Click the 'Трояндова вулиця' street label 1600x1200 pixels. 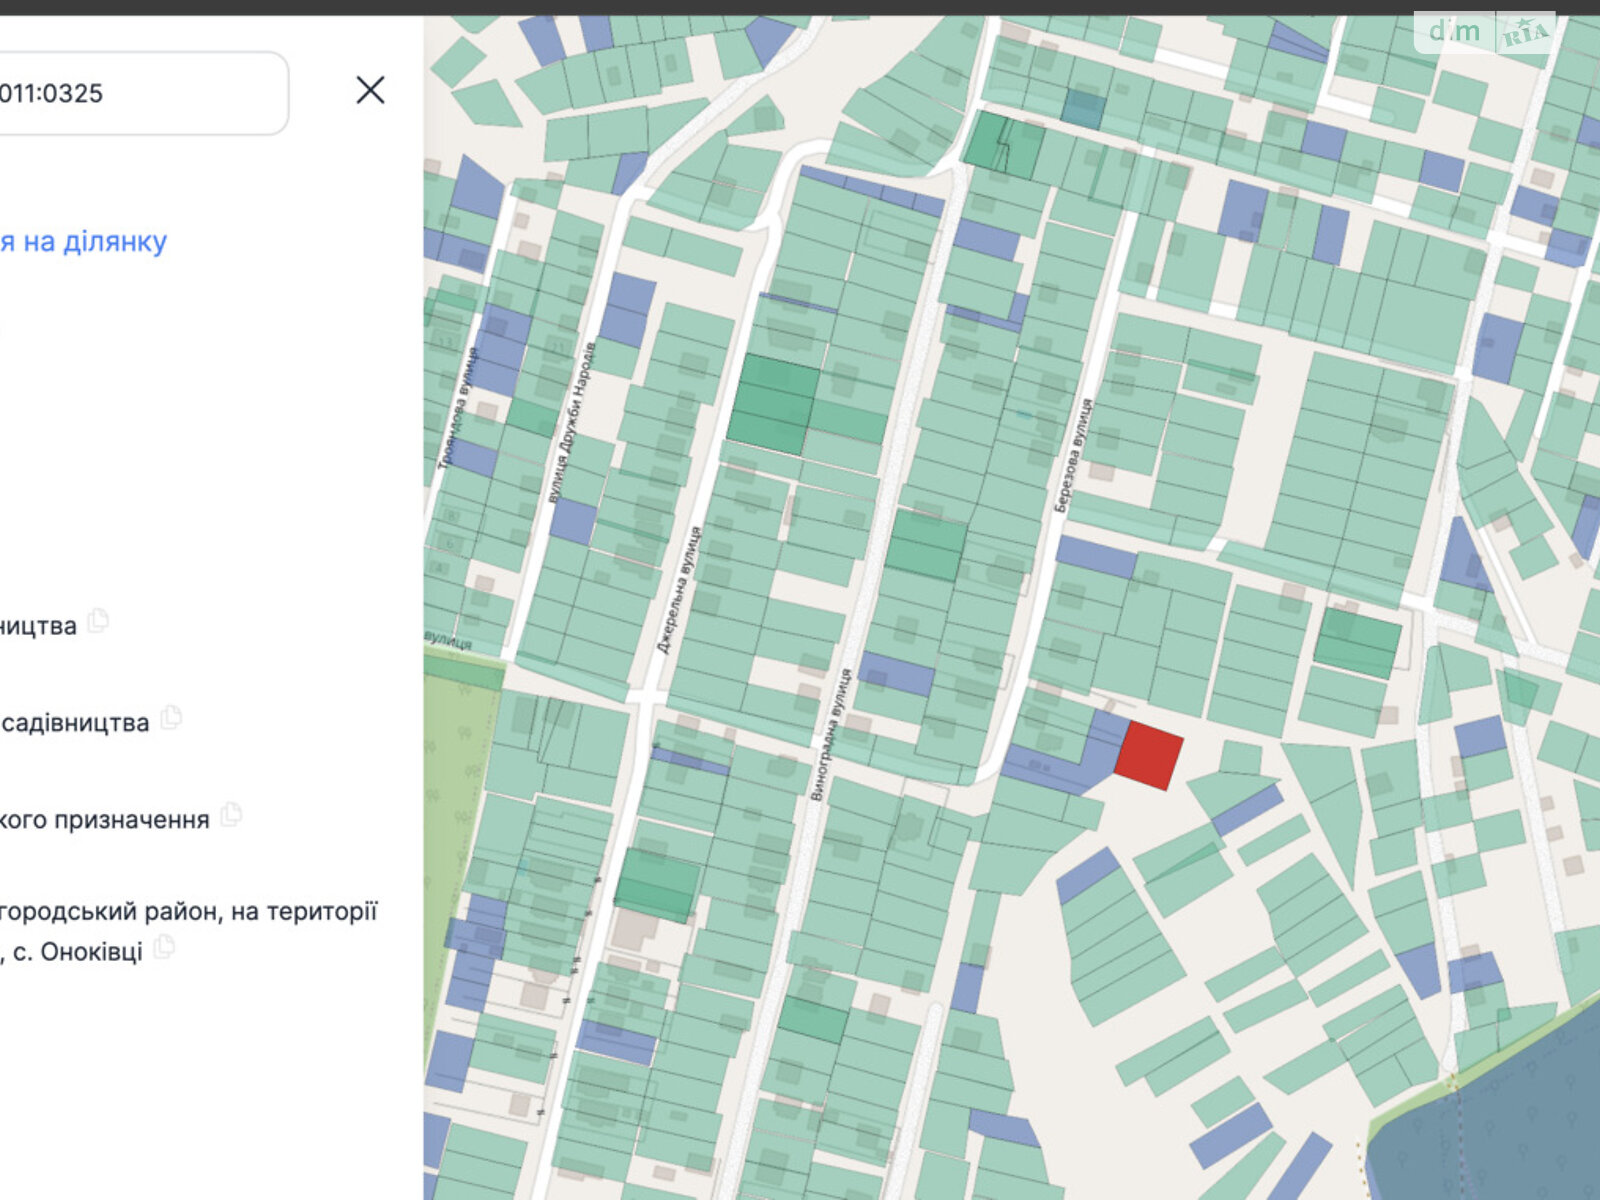(458, 408)
